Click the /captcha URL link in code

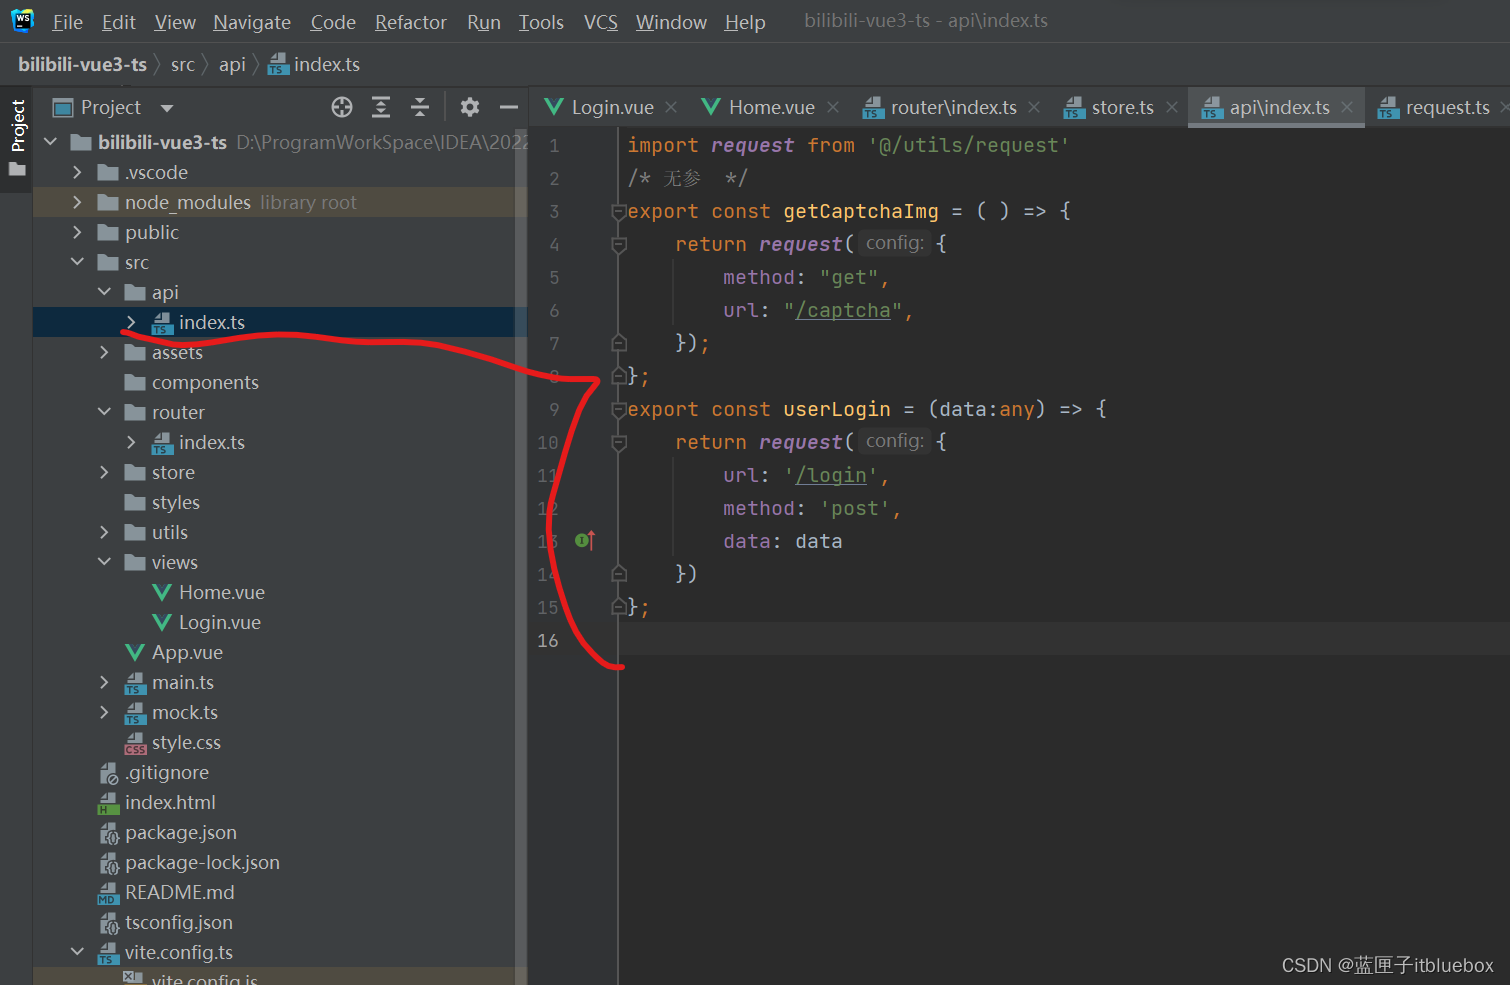842,311
